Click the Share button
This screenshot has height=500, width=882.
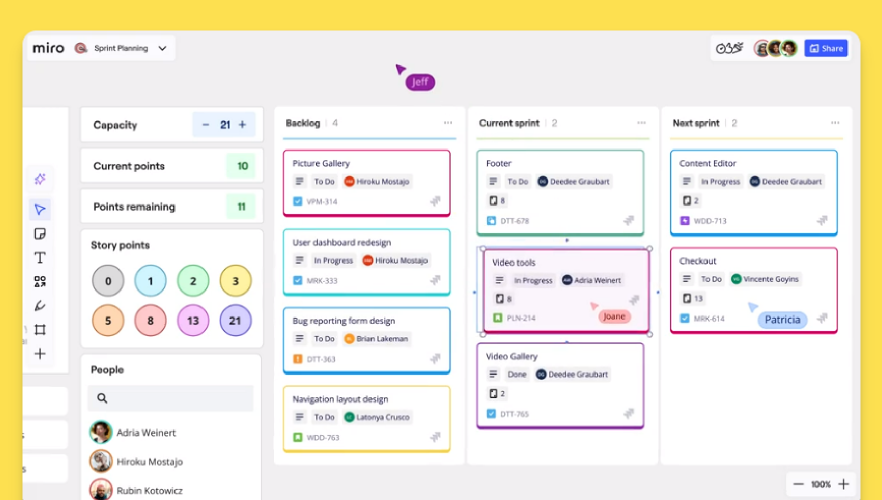point(826,48)
